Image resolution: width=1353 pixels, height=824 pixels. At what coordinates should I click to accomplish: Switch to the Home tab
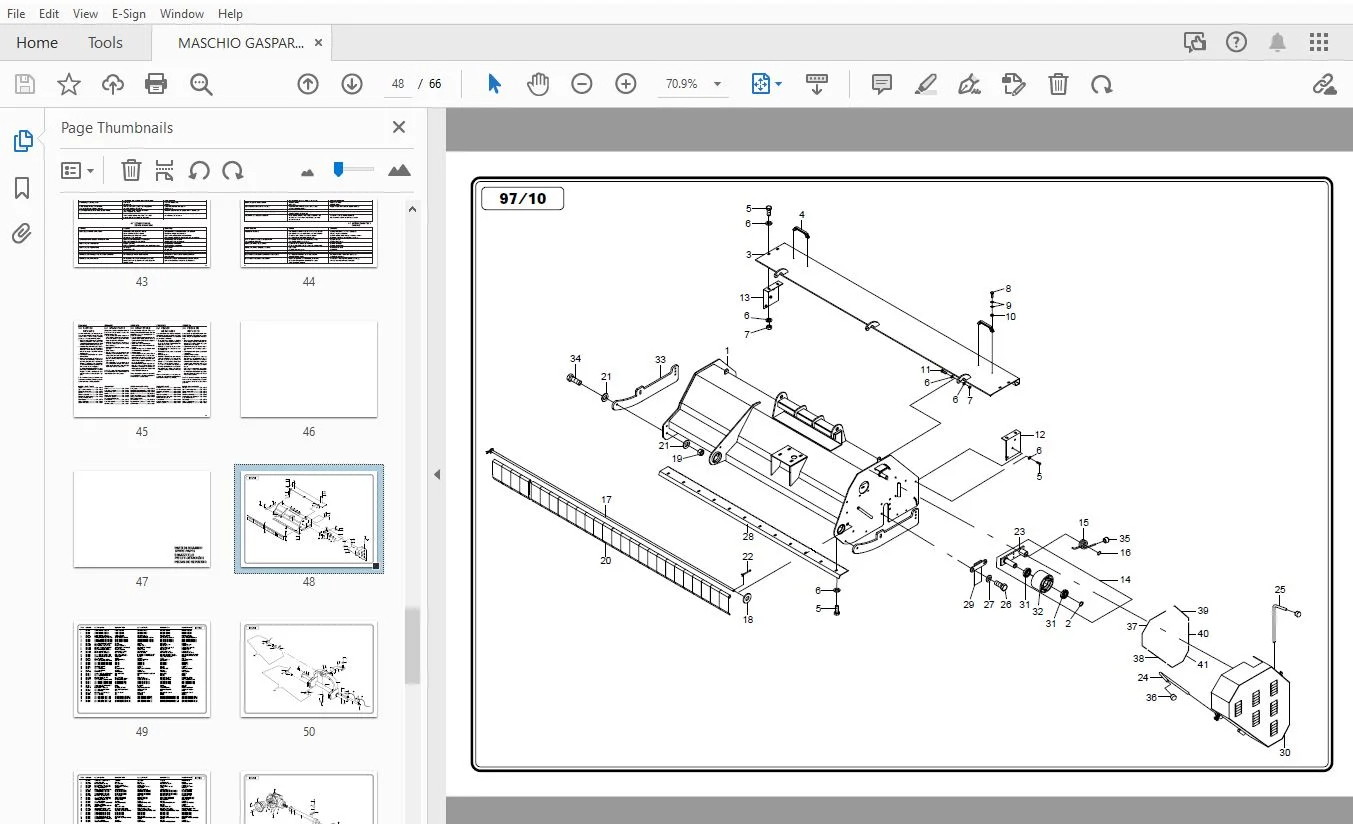pyautogui.click(x=37, y=42)
